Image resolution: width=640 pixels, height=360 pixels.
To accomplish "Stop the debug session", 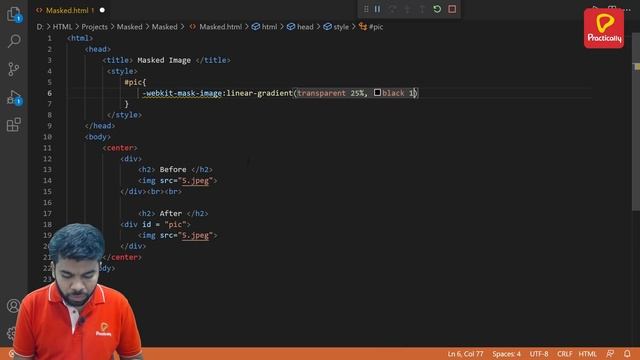I will tap(452, 9).
